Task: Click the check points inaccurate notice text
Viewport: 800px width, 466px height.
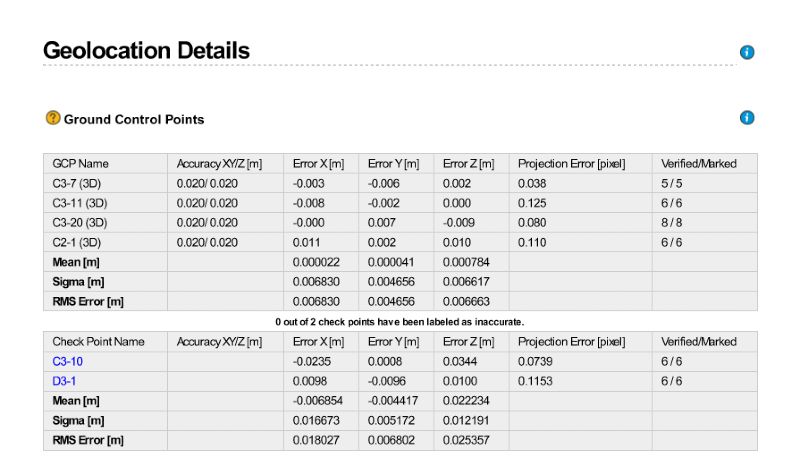Action: [x=400, y=321]
